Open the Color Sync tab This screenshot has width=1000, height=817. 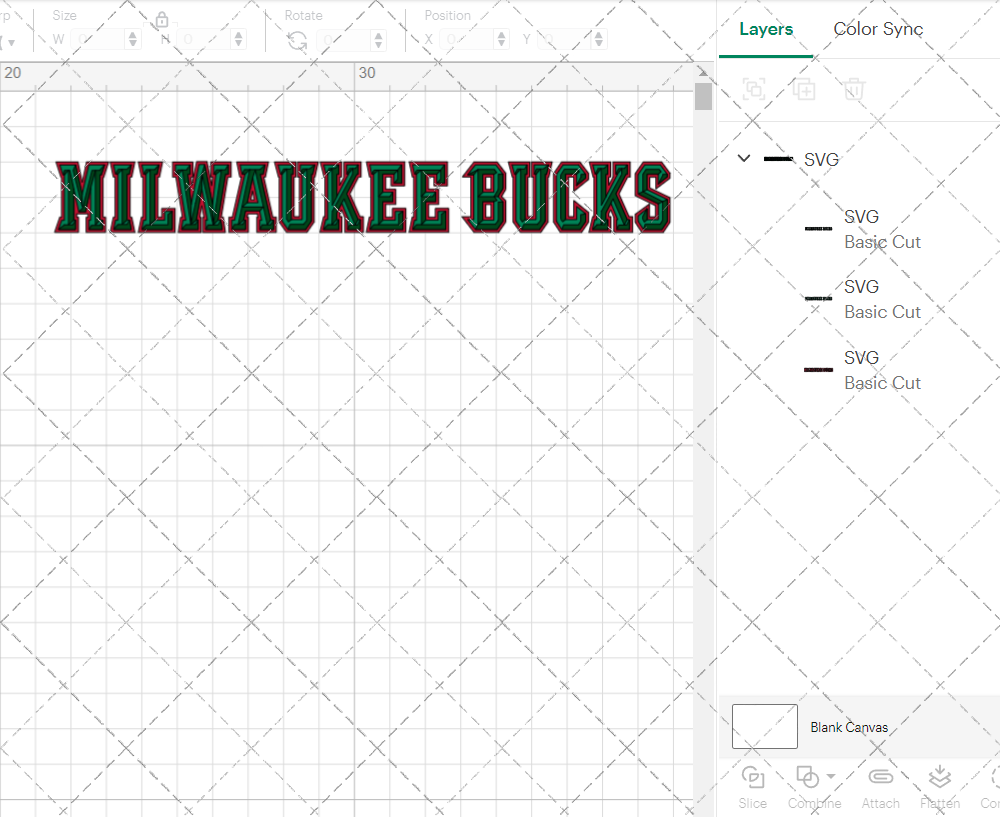878,29
